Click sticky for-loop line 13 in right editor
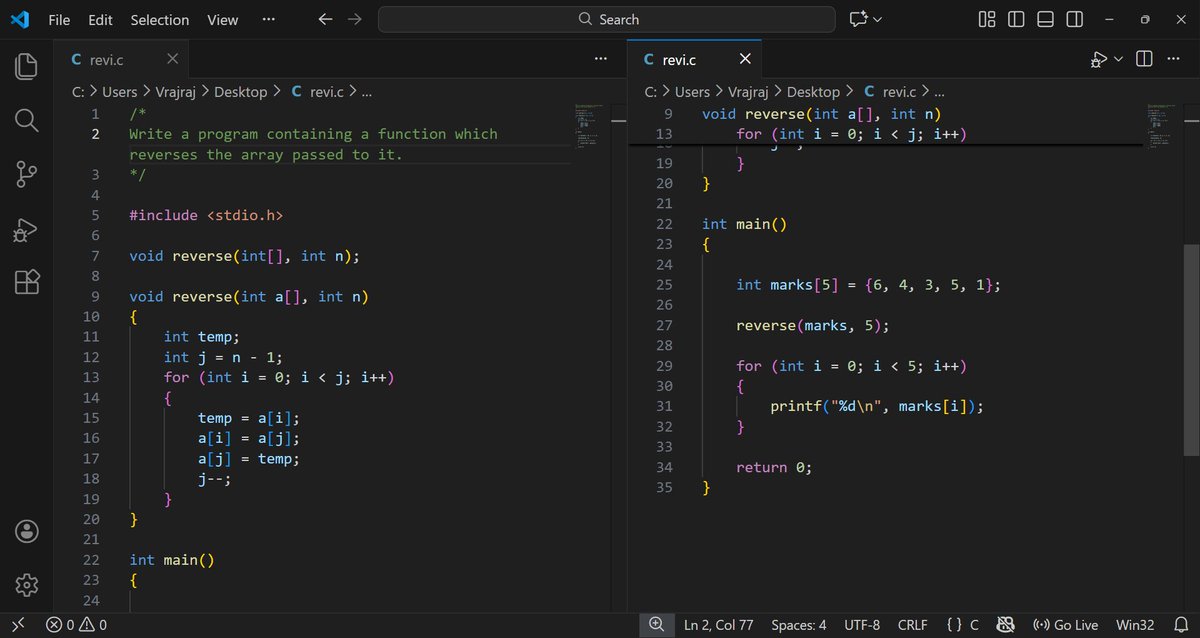Screen dimensions: 1200x638 tap(851, 134)
